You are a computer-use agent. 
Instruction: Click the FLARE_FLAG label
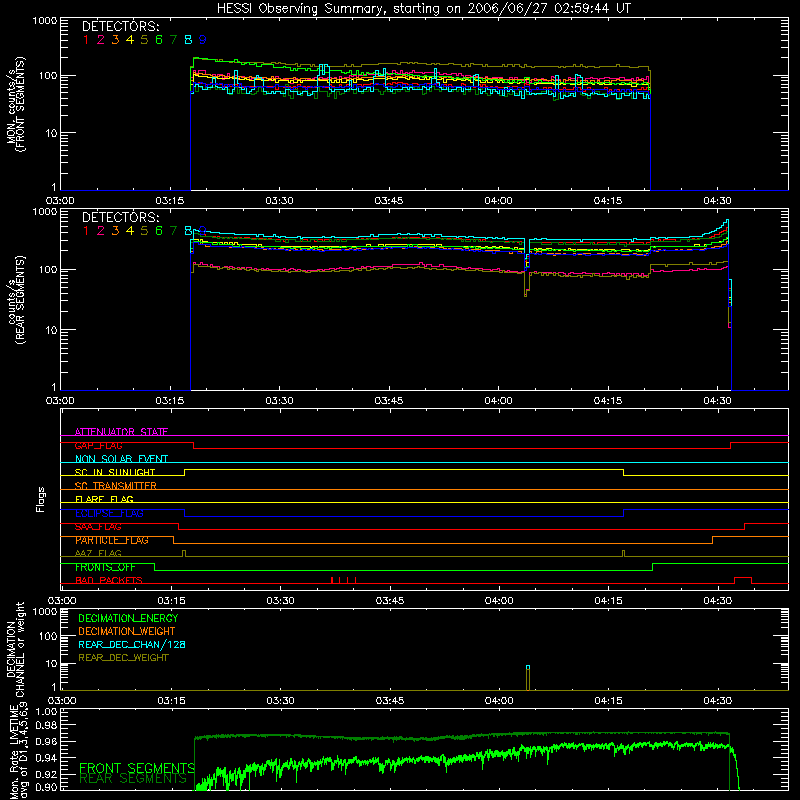104,499
